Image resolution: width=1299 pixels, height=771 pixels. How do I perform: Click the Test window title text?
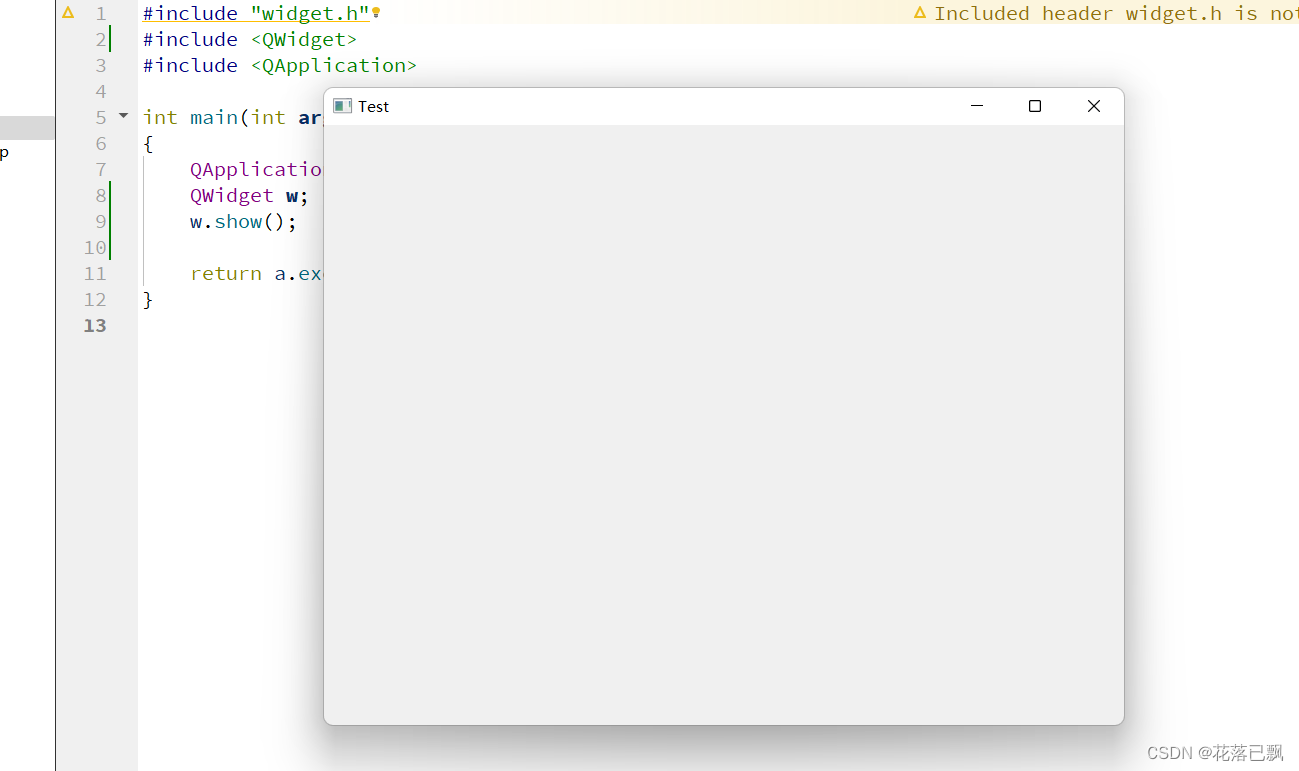[373, 106]
